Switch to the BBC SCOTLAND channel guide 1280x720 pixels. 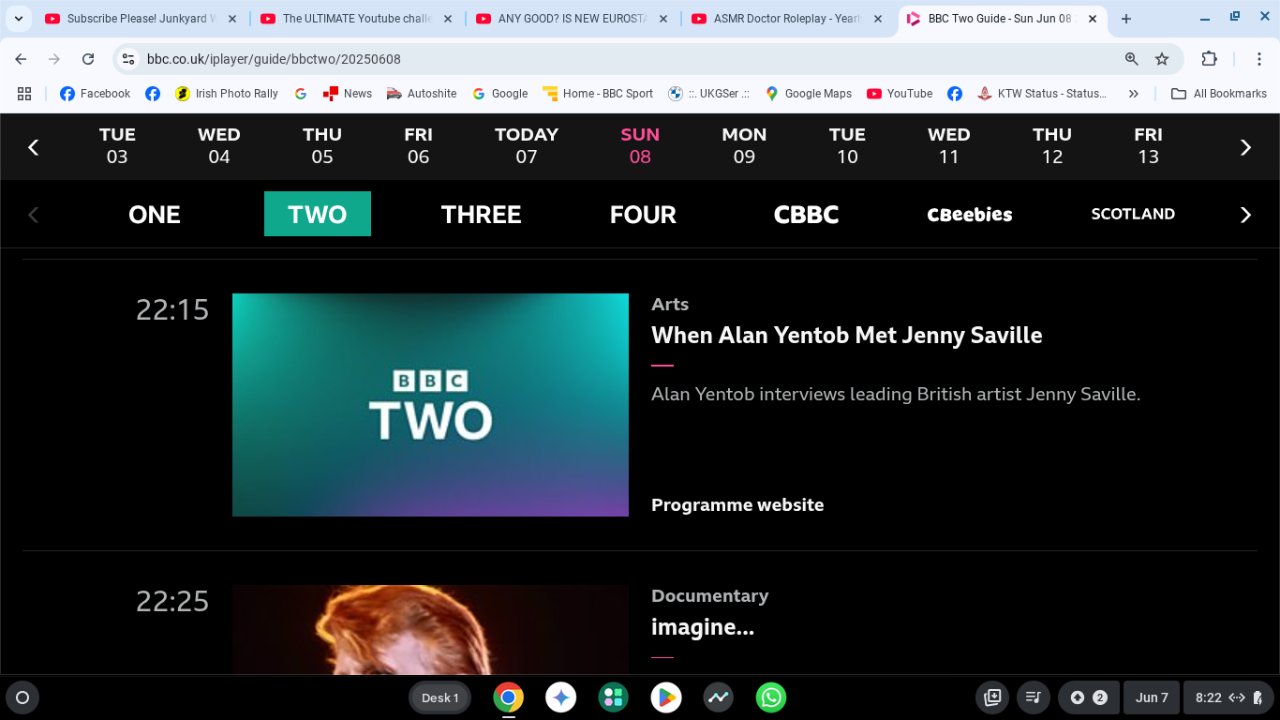[x=1133, y=214]
